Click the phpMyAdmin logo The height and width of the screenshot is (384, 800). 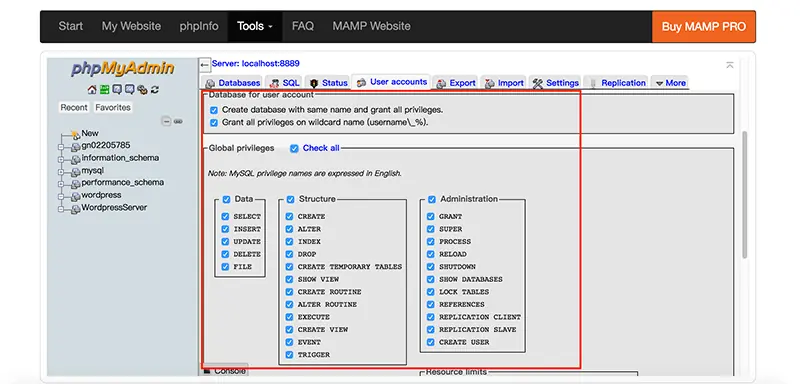click(x=122, y=69)
